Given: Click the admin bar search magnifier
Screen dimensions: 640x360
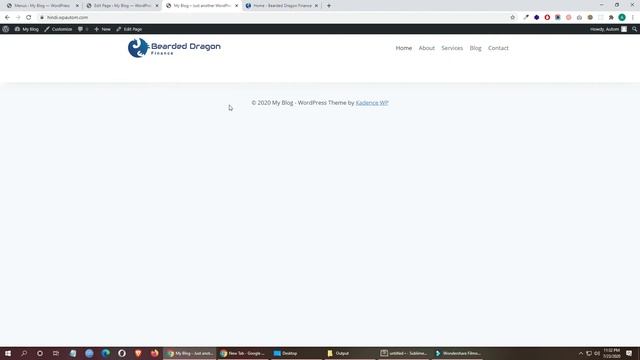Looking at the screenshot, I should [x=634, y=29].
